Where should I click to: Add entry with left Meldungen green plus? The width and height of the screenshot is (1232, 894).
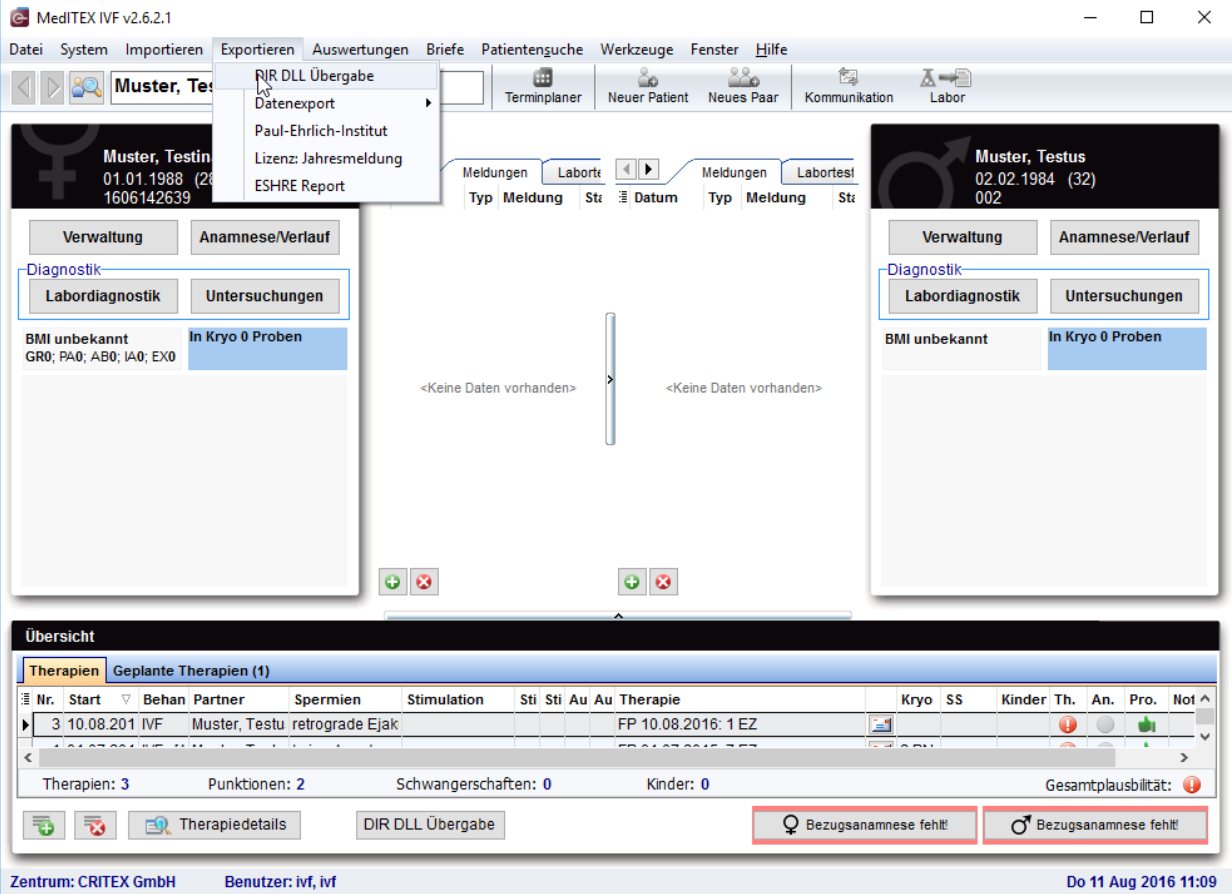[x=393, y=581]
